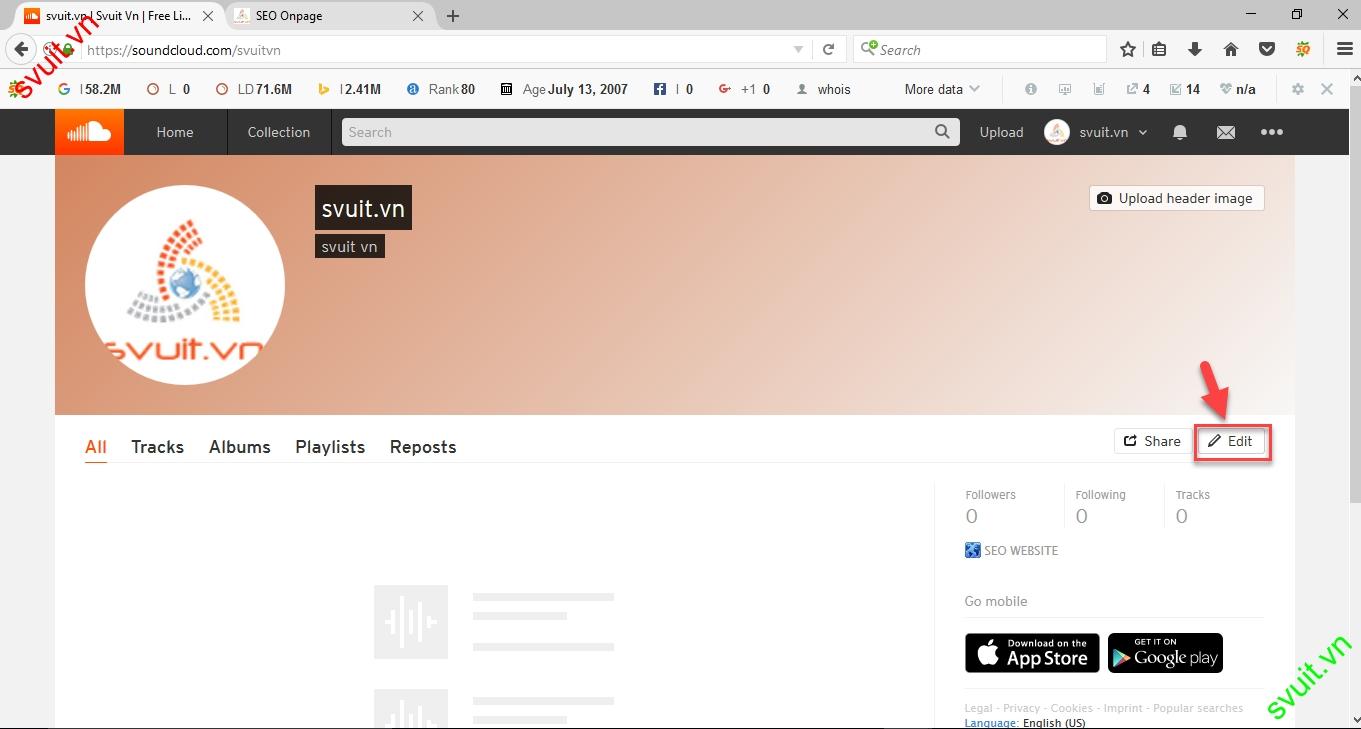The image size is (1361, 729).
Task: Open Collection in SoundCloud nav
Action: (279, 132)
